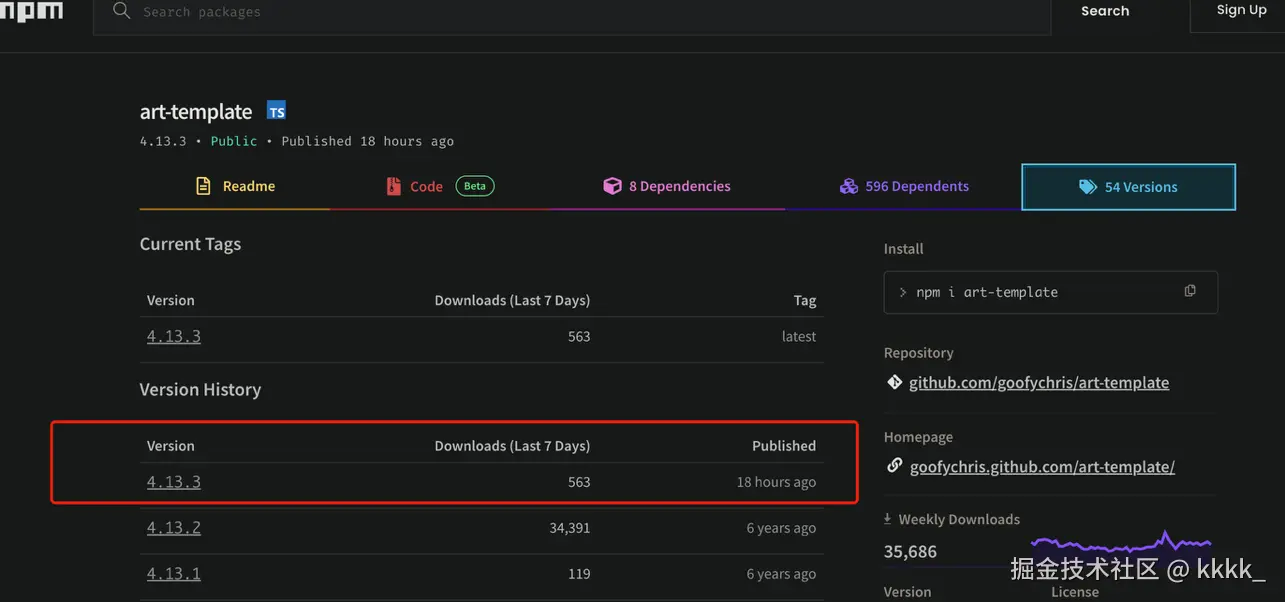Click the TypeScript TS badge icon
1285x602 pixels.
point(277,111)
